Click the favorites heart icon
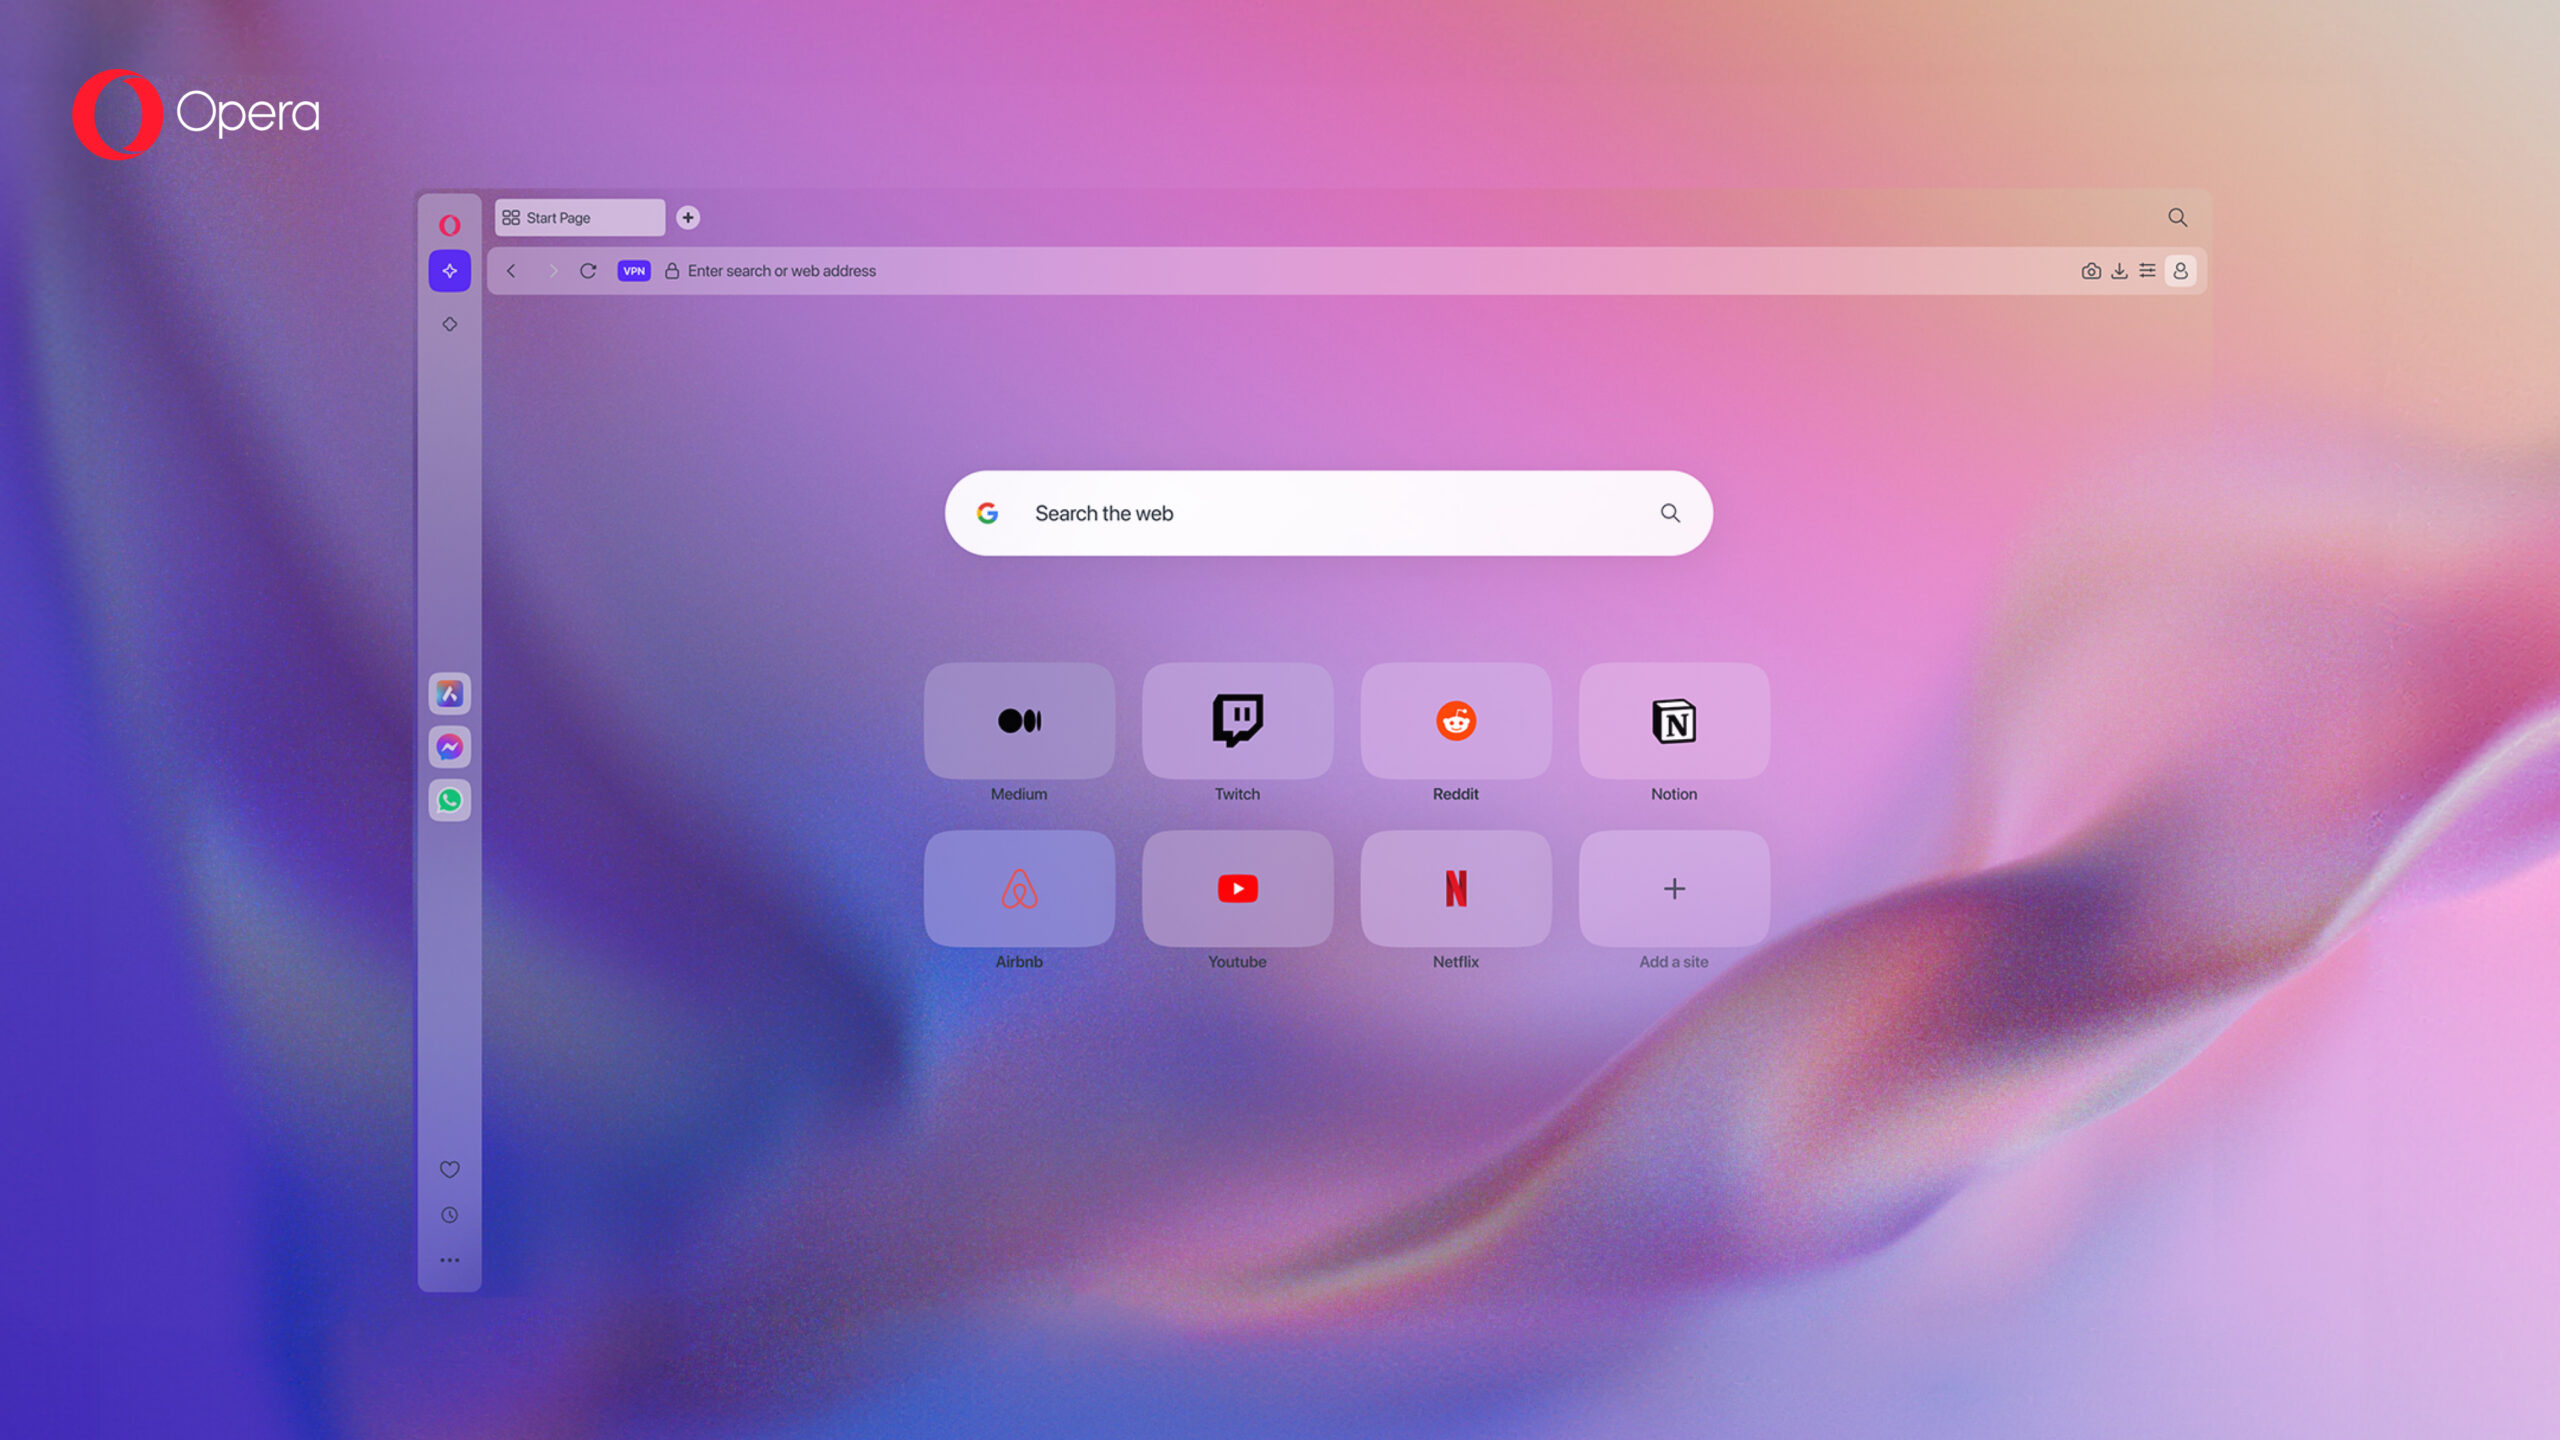This screenshot has height=1440, width=2560. tap(448, 1167)
